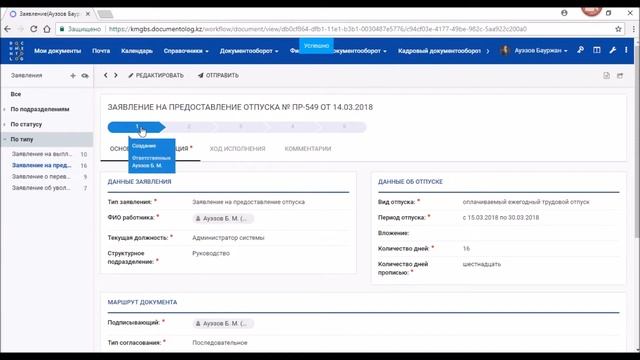Open the vertical dots header menu
This screenshot has height=360, width=640.
click(x=626, y=50)
